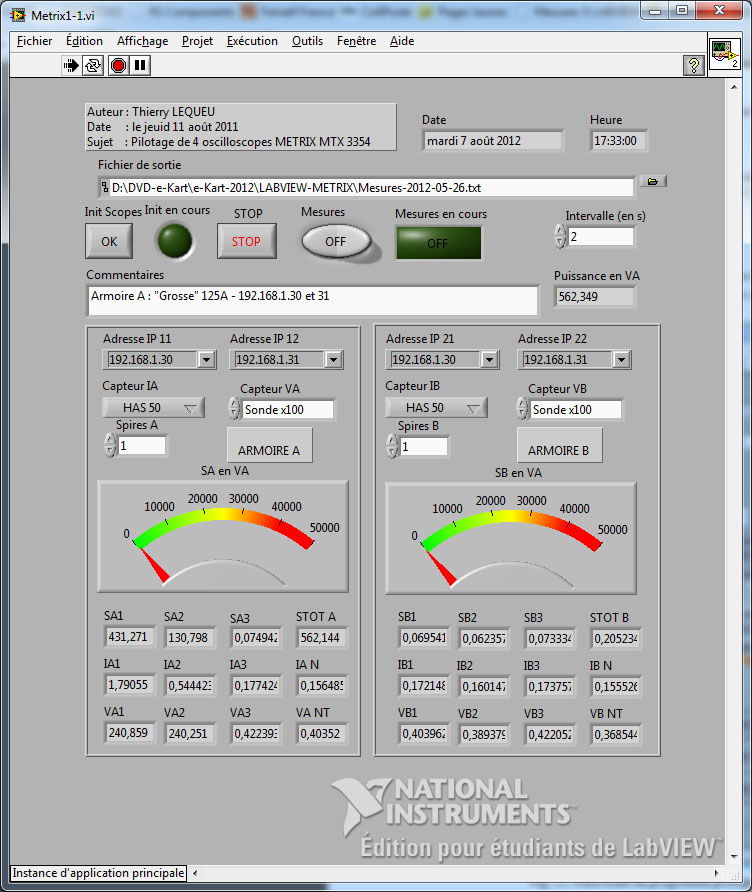Click the Run Continuously toolbar icon
The image size is (752, 892).
93,65
